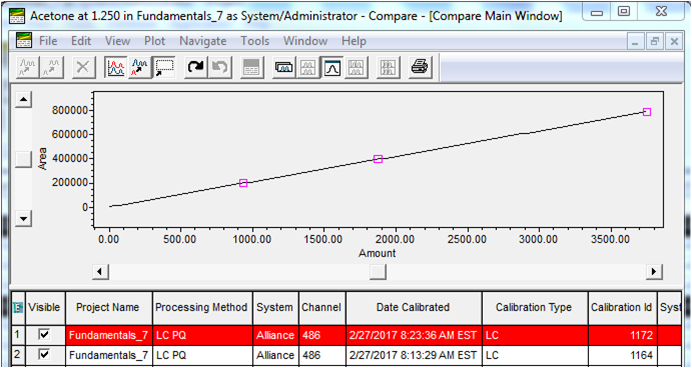Click the vertical scrollbar down arrow beside plot
Image resolution: width=692 pixels, height=368 pixels.
[23, 218]
